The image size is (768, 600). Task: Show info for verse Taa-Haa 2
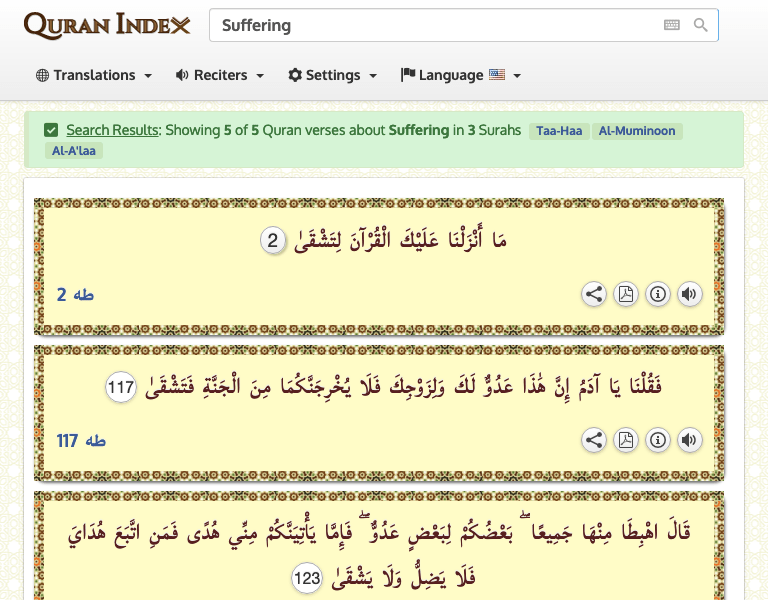click(658, 294)
